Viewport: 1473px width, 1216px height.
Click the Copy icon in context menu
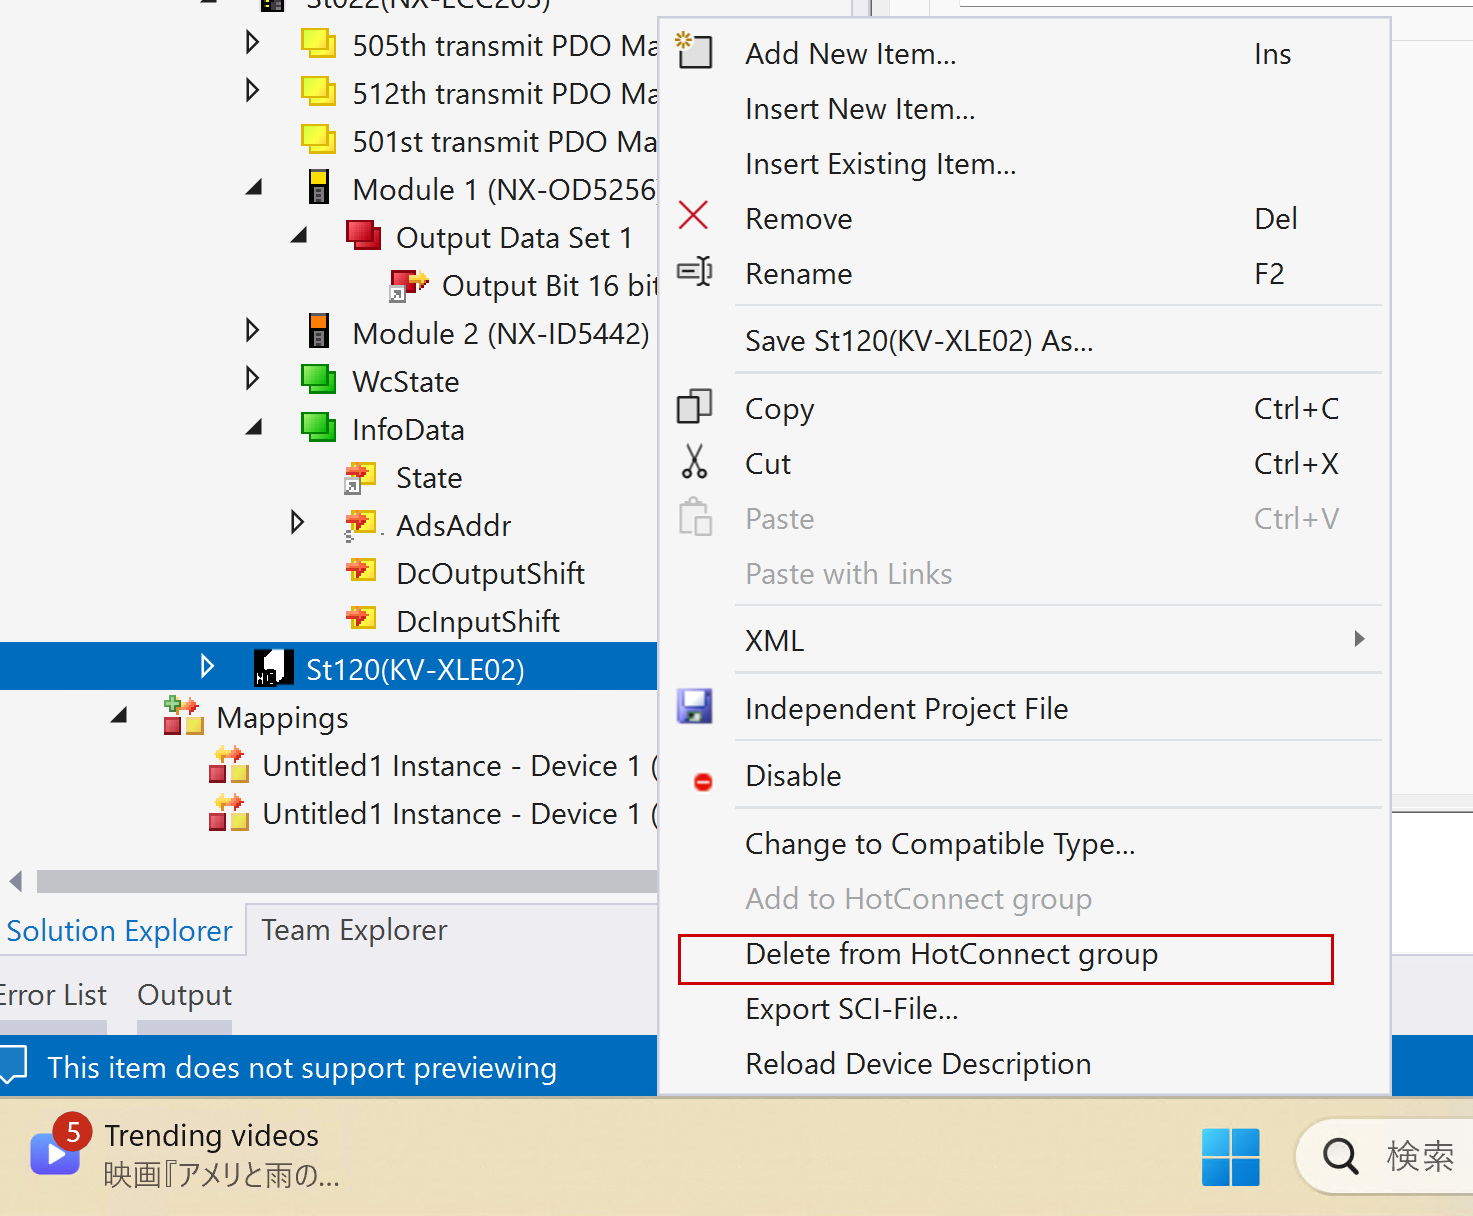click(x=694, y=407)
